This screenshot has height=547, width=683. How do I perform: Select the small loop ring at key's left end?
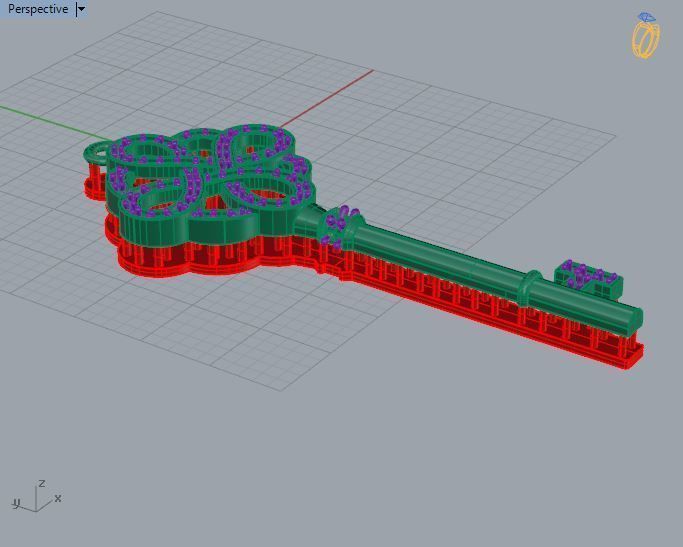click(x=97, y=152)
